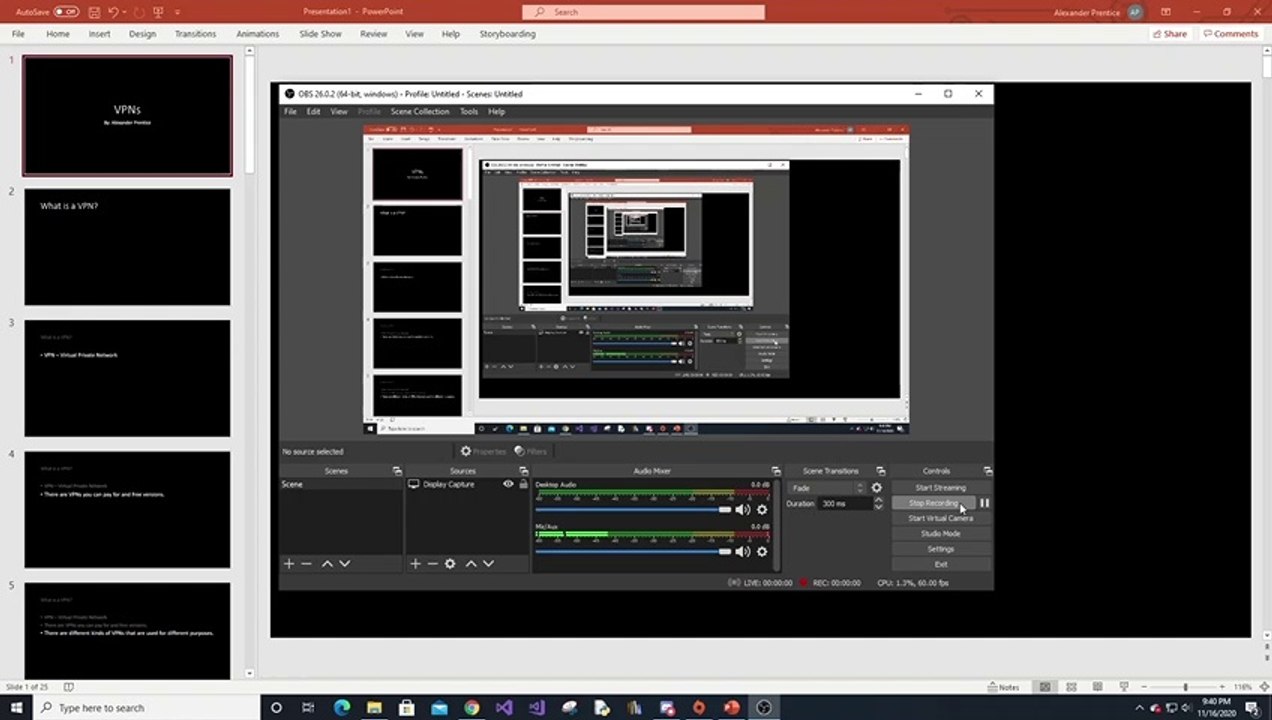Open the Storyboarding ribbon tab
This screenshot has height=720, width=1272.
point(507,34)
